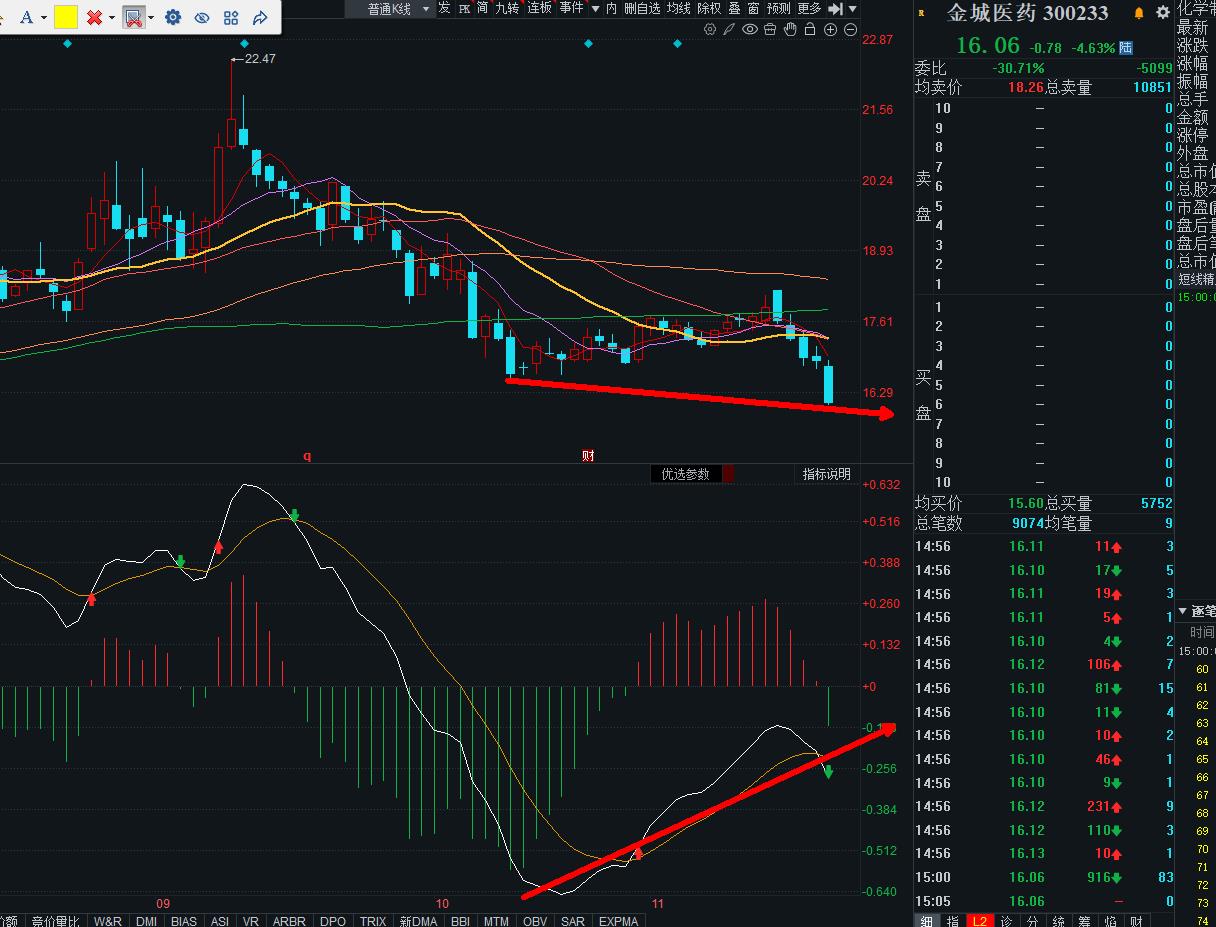Image resolution: width=1216 pixels, height=927 pixels.
Task: Expand the arrow after 事件
Action: pos(594,9)
